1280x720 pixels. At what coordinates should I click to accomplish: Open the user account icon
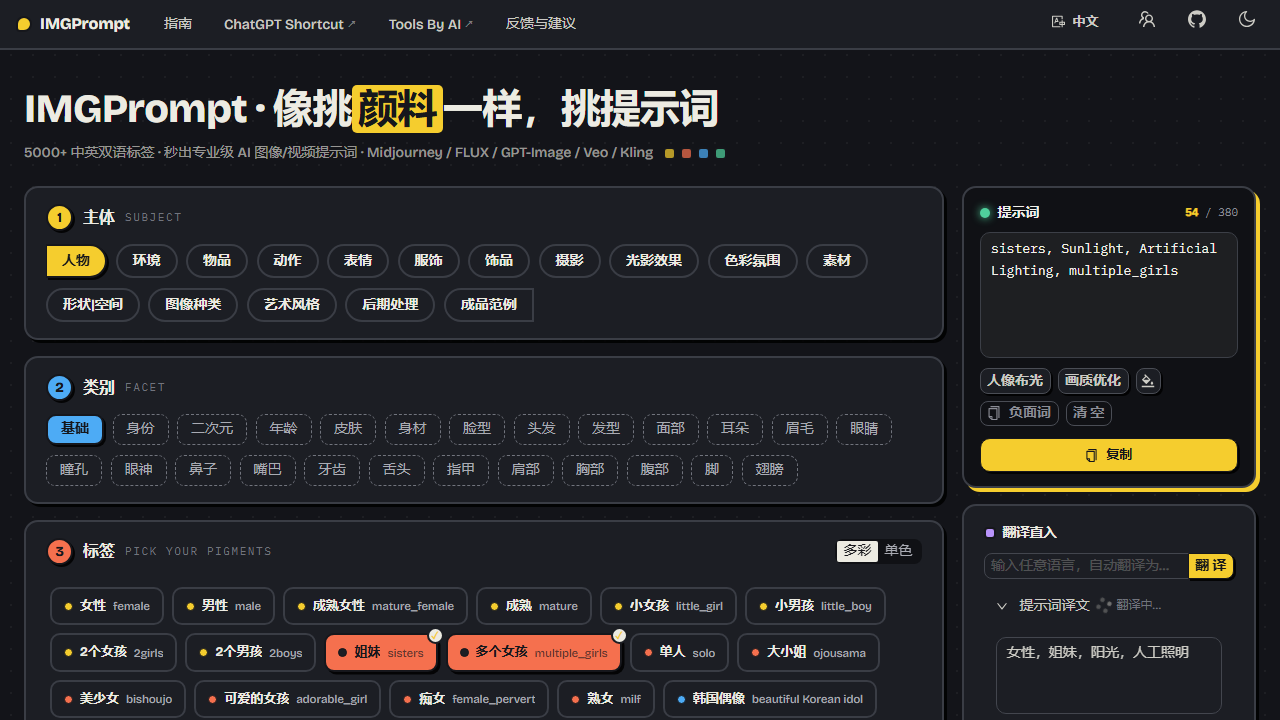tap(1147, 19)
